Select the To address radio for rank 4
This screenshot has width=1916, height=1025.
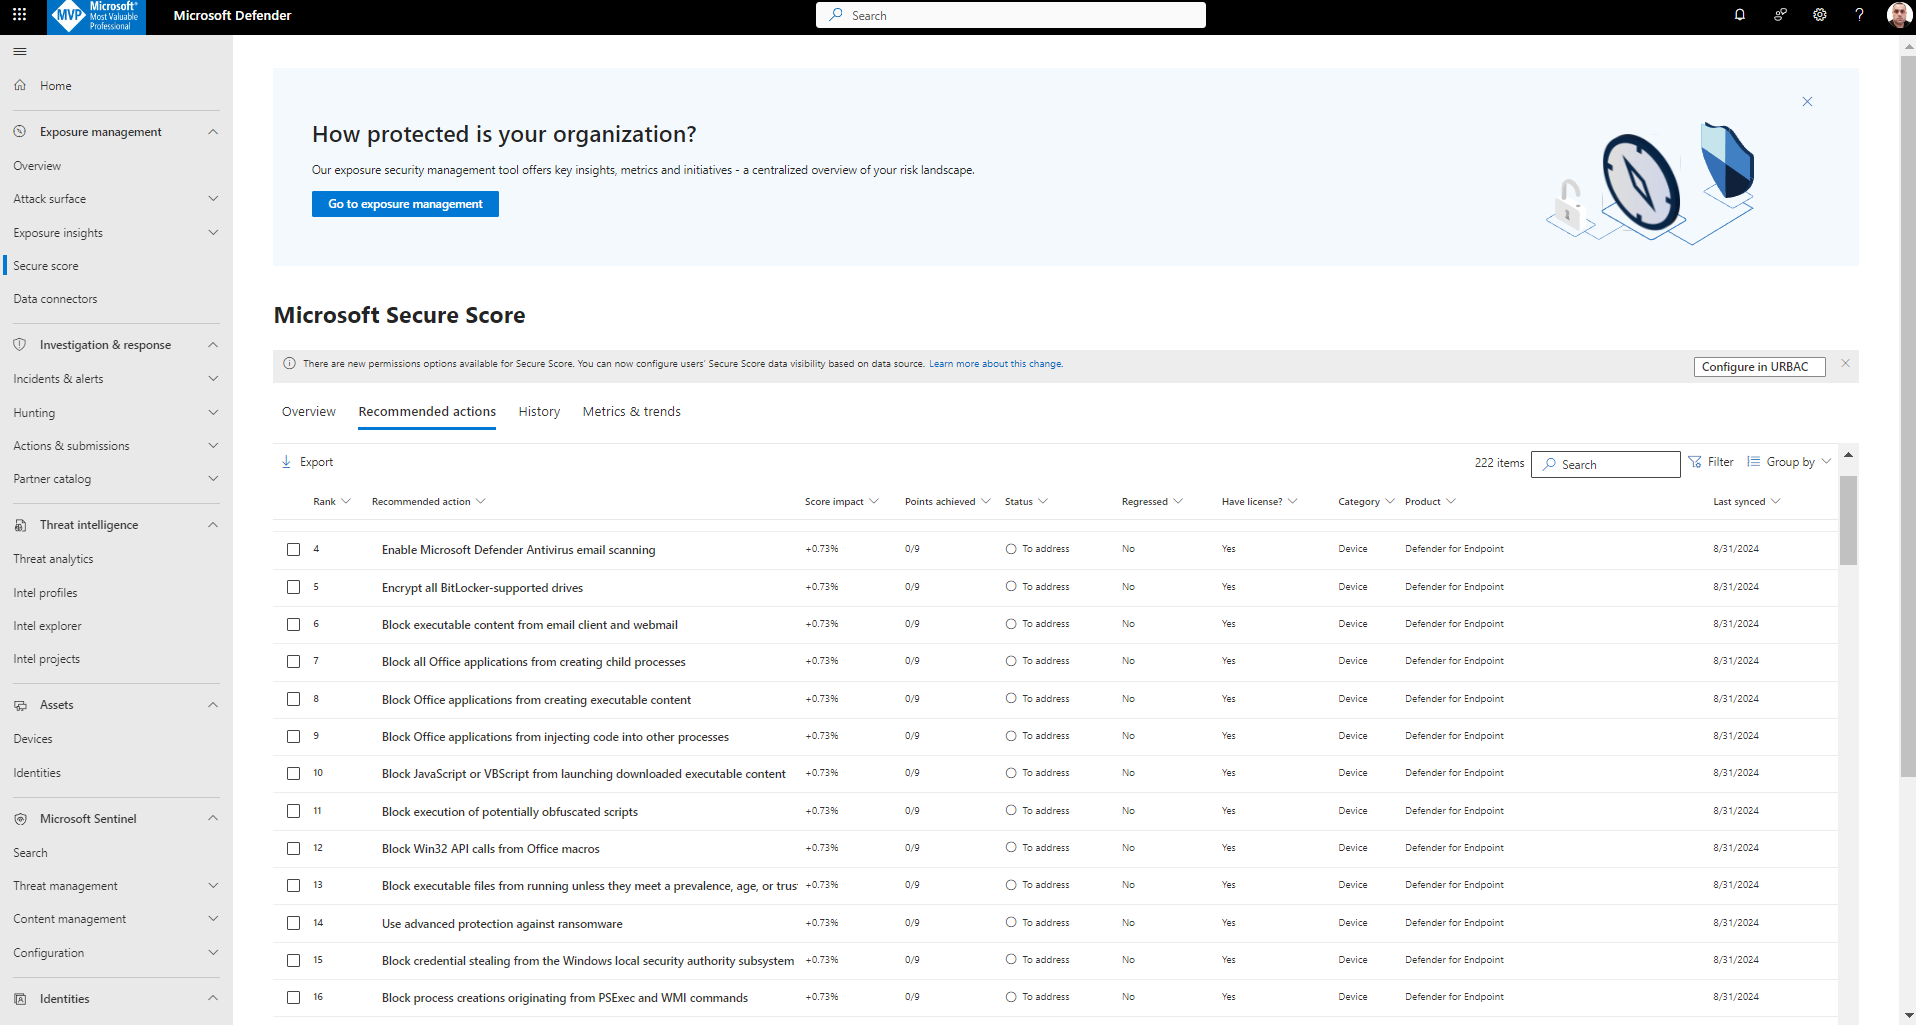pos(1010,549)
